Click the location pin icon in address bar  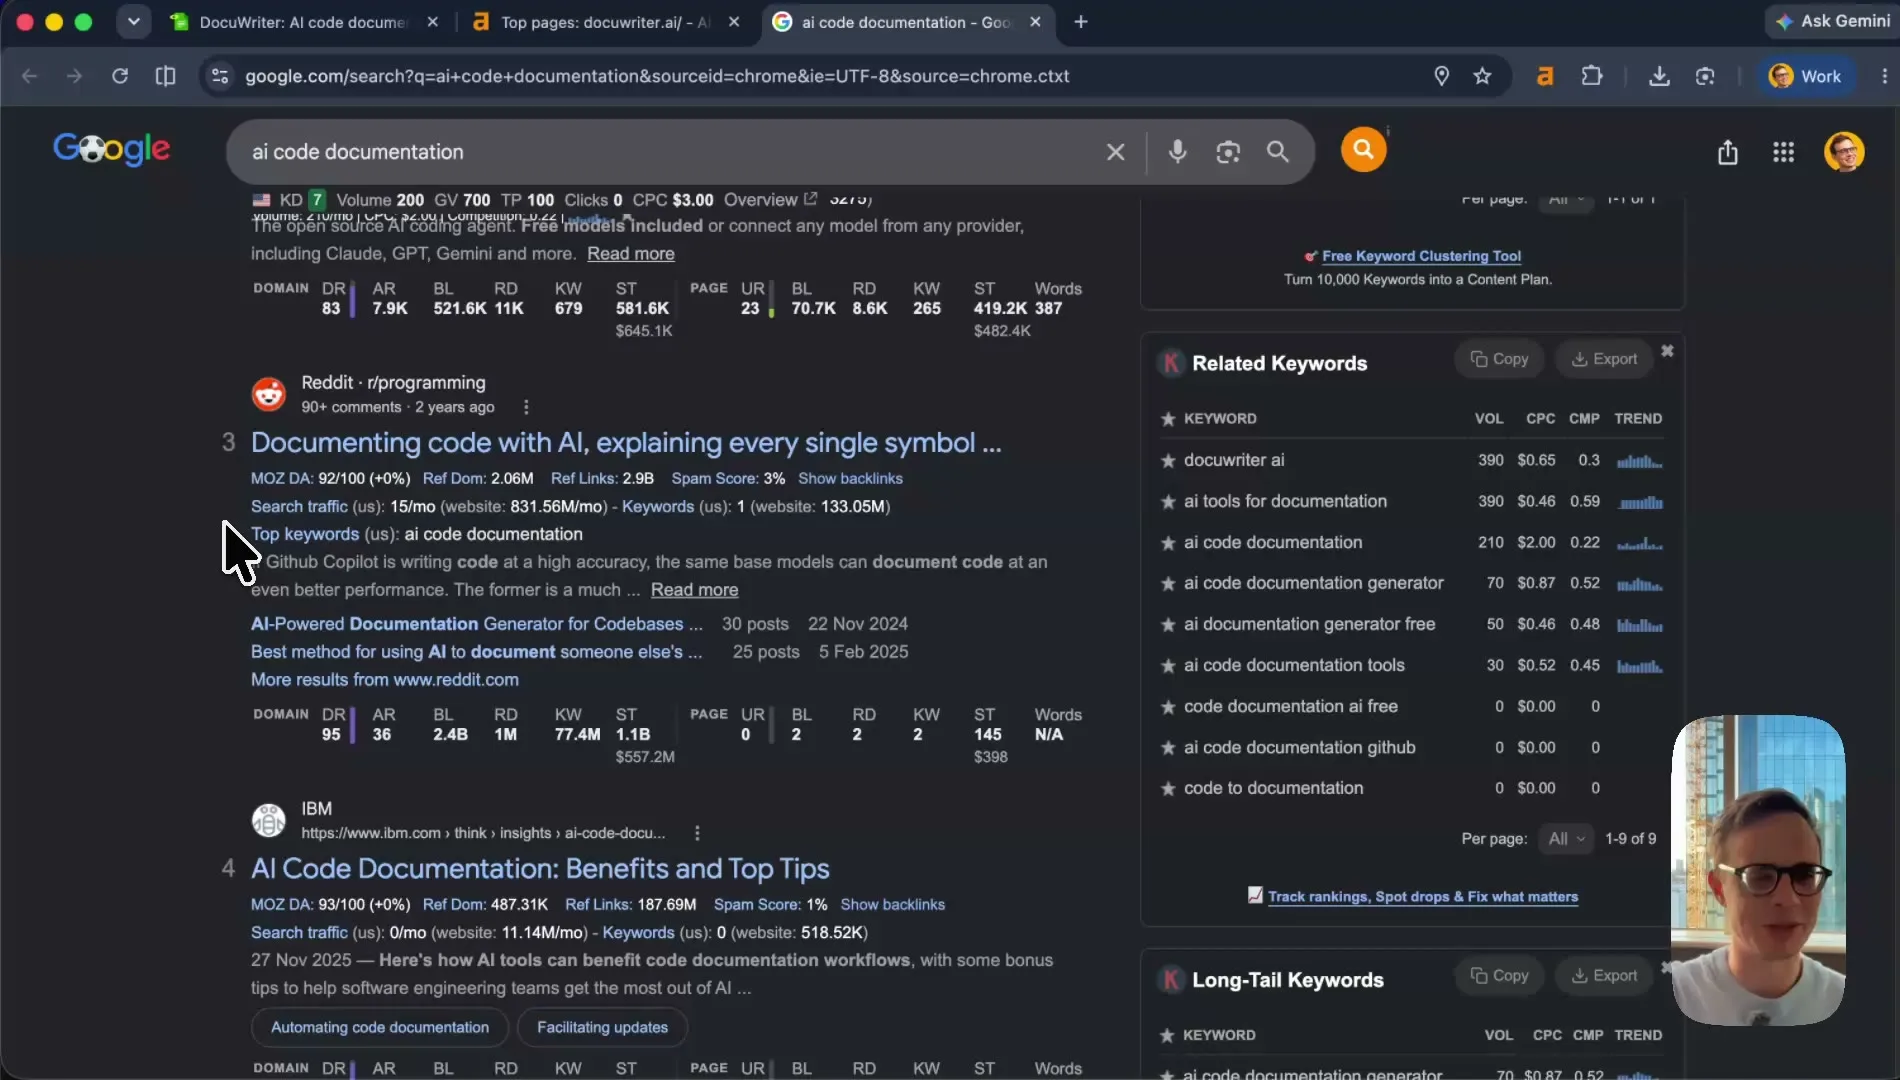tap(1441, 76)
